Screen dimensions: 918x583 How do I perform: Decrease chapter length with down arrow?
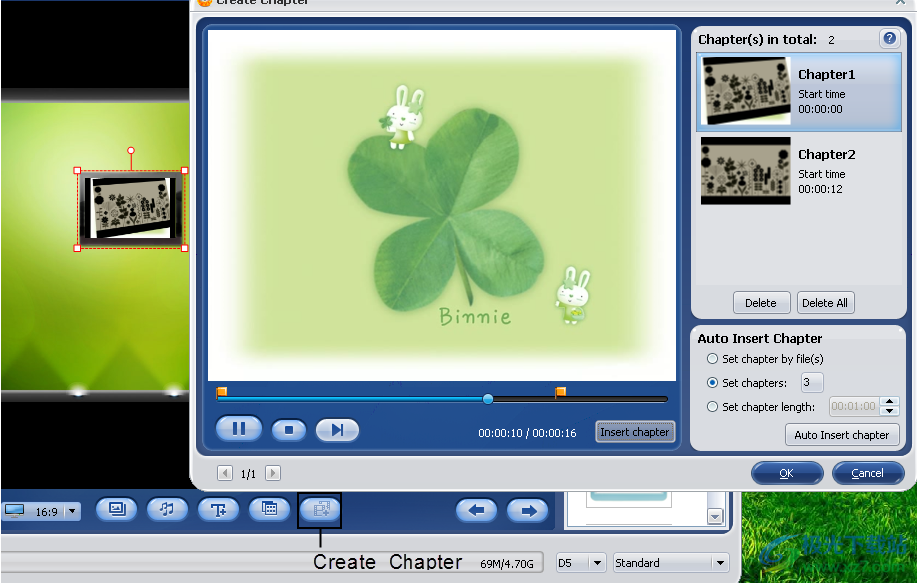[x=890, y=411]
